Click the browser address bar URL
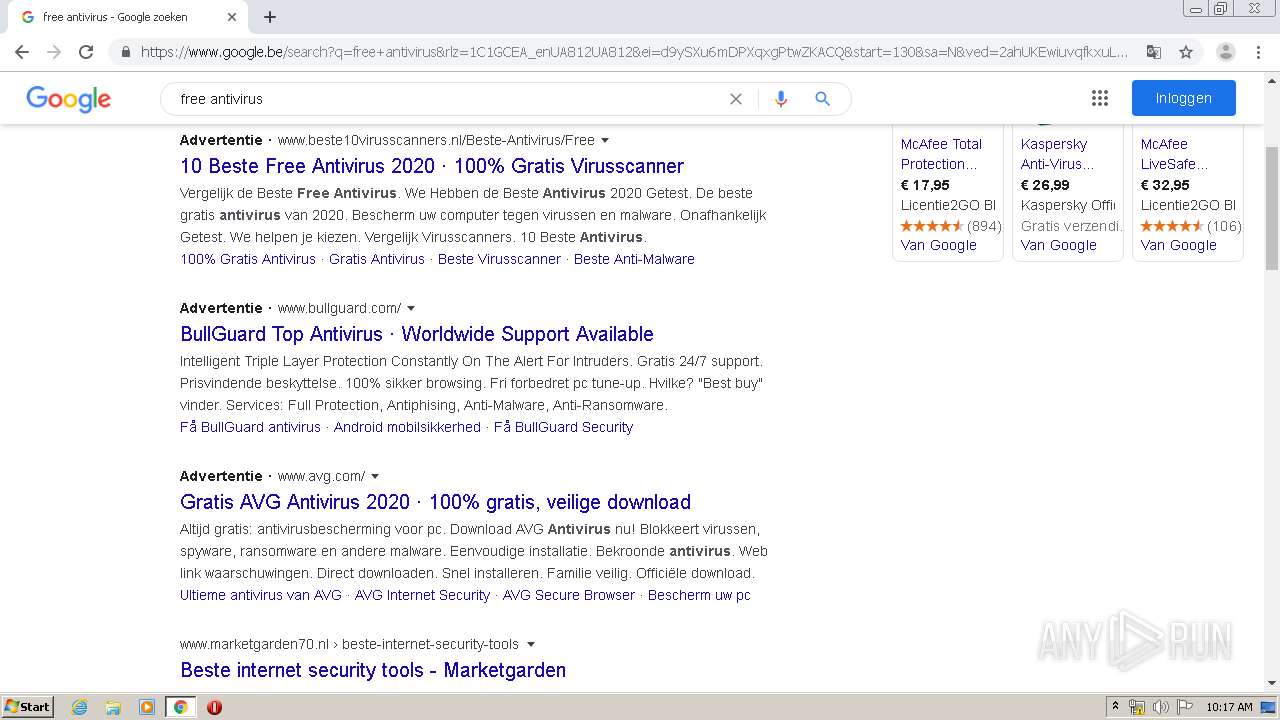Image resolution: width=1280 pixels, height=720 pixels. coord(634,52)
